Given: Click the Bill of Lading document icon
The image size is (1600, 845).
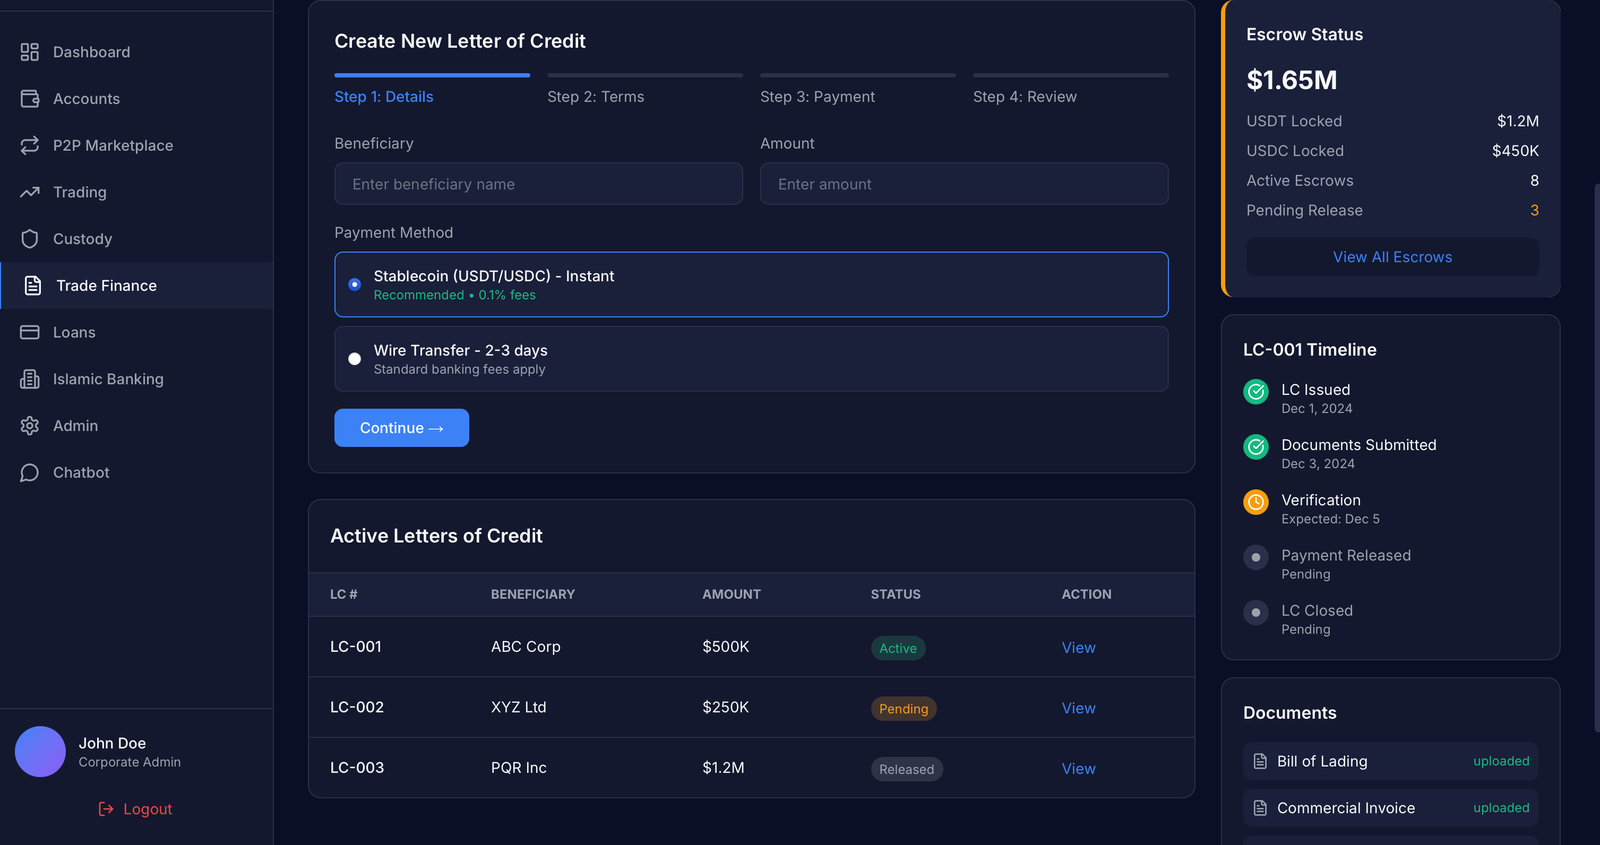Looking at the screenshot, I should 1260,762.
